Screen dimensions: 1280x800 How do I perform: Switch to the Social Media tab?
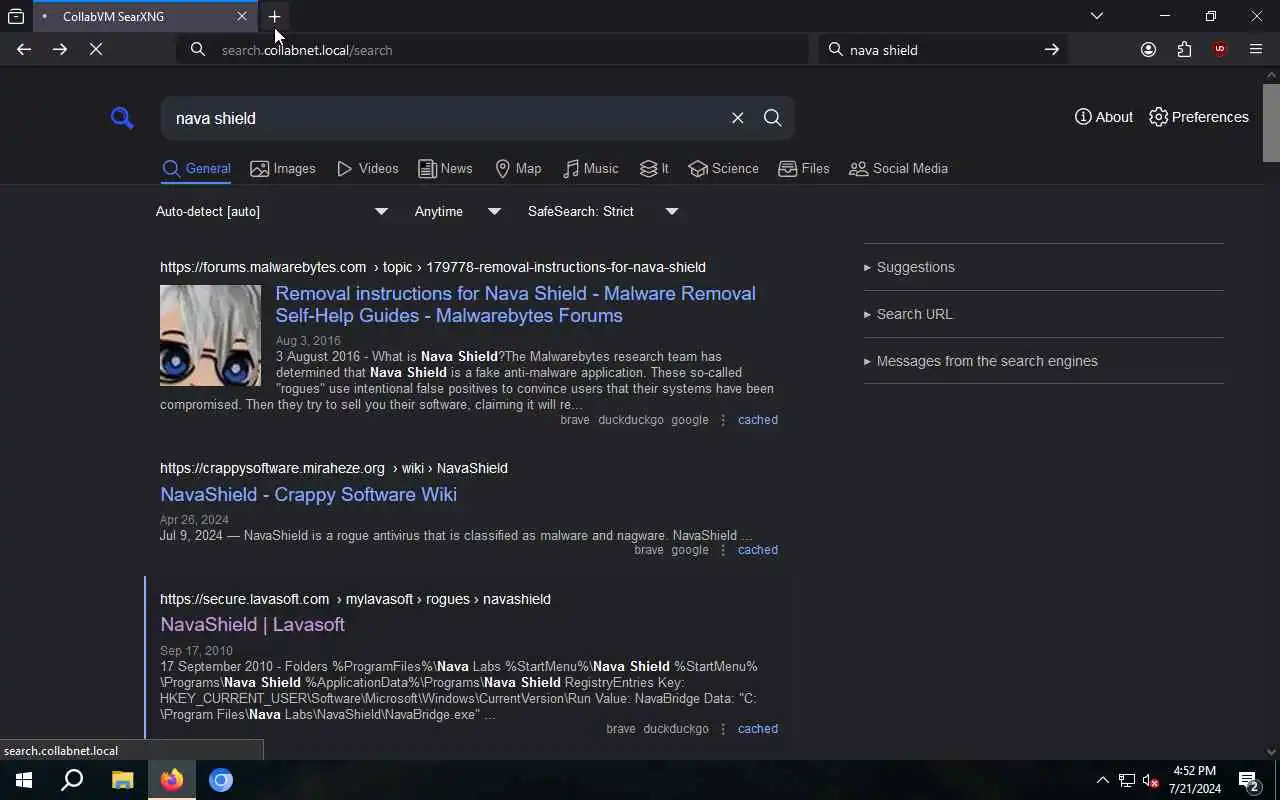898,168
